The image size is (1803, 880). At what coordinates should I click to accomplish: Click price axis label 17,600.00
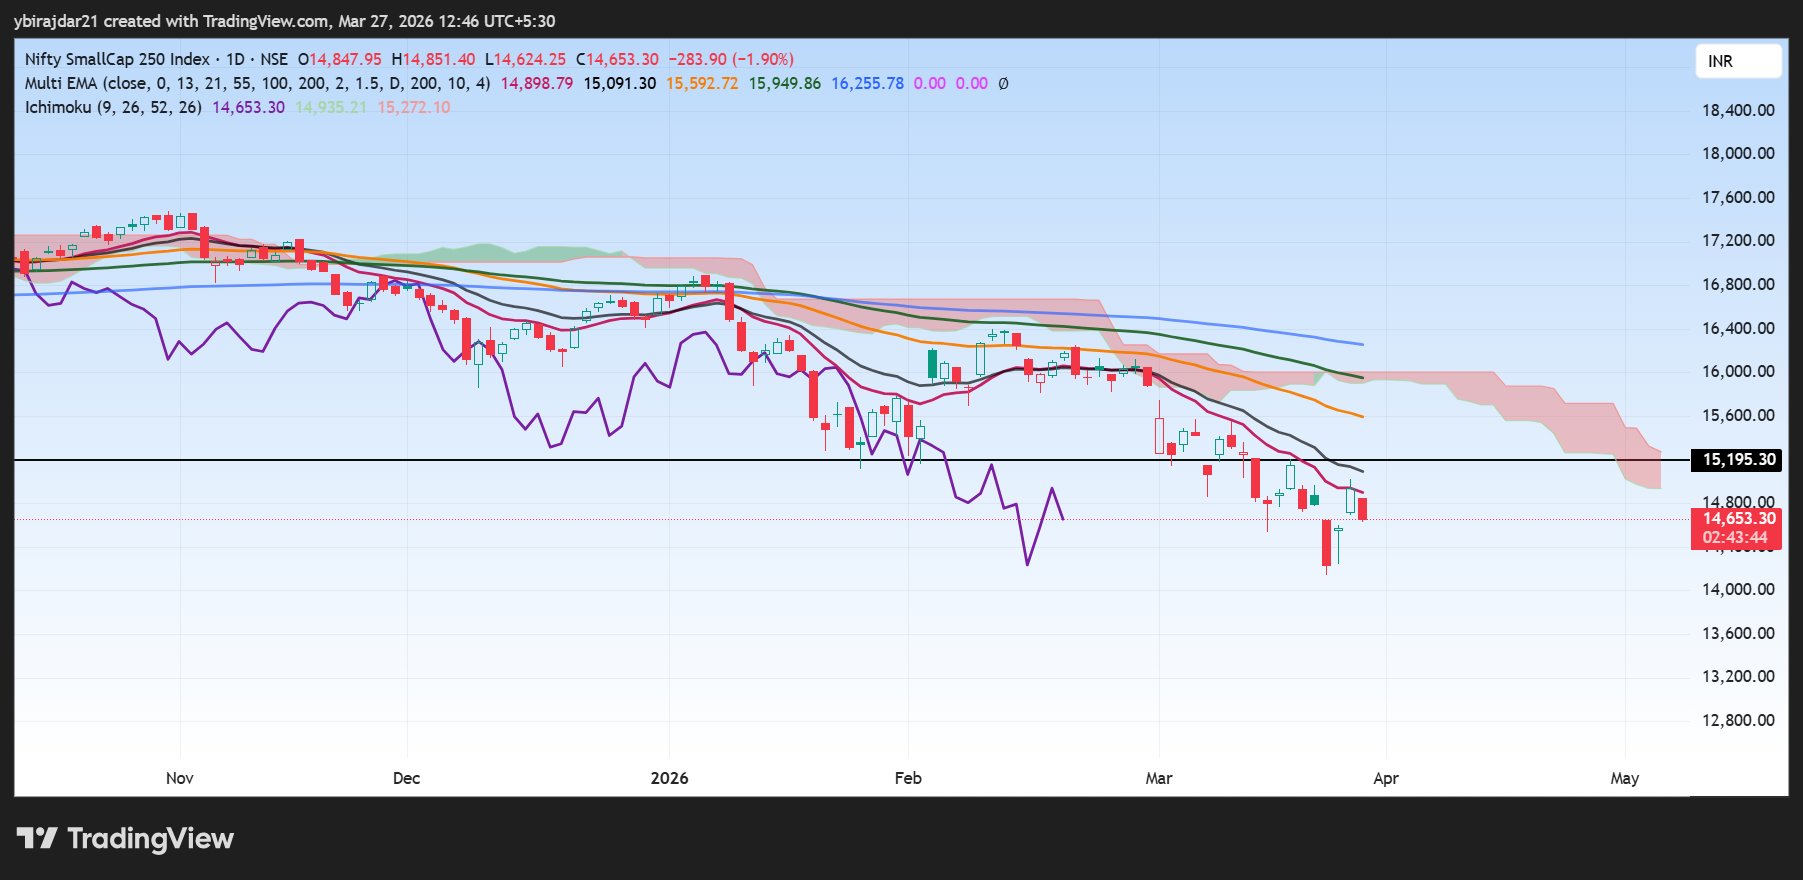(1738, 197)
